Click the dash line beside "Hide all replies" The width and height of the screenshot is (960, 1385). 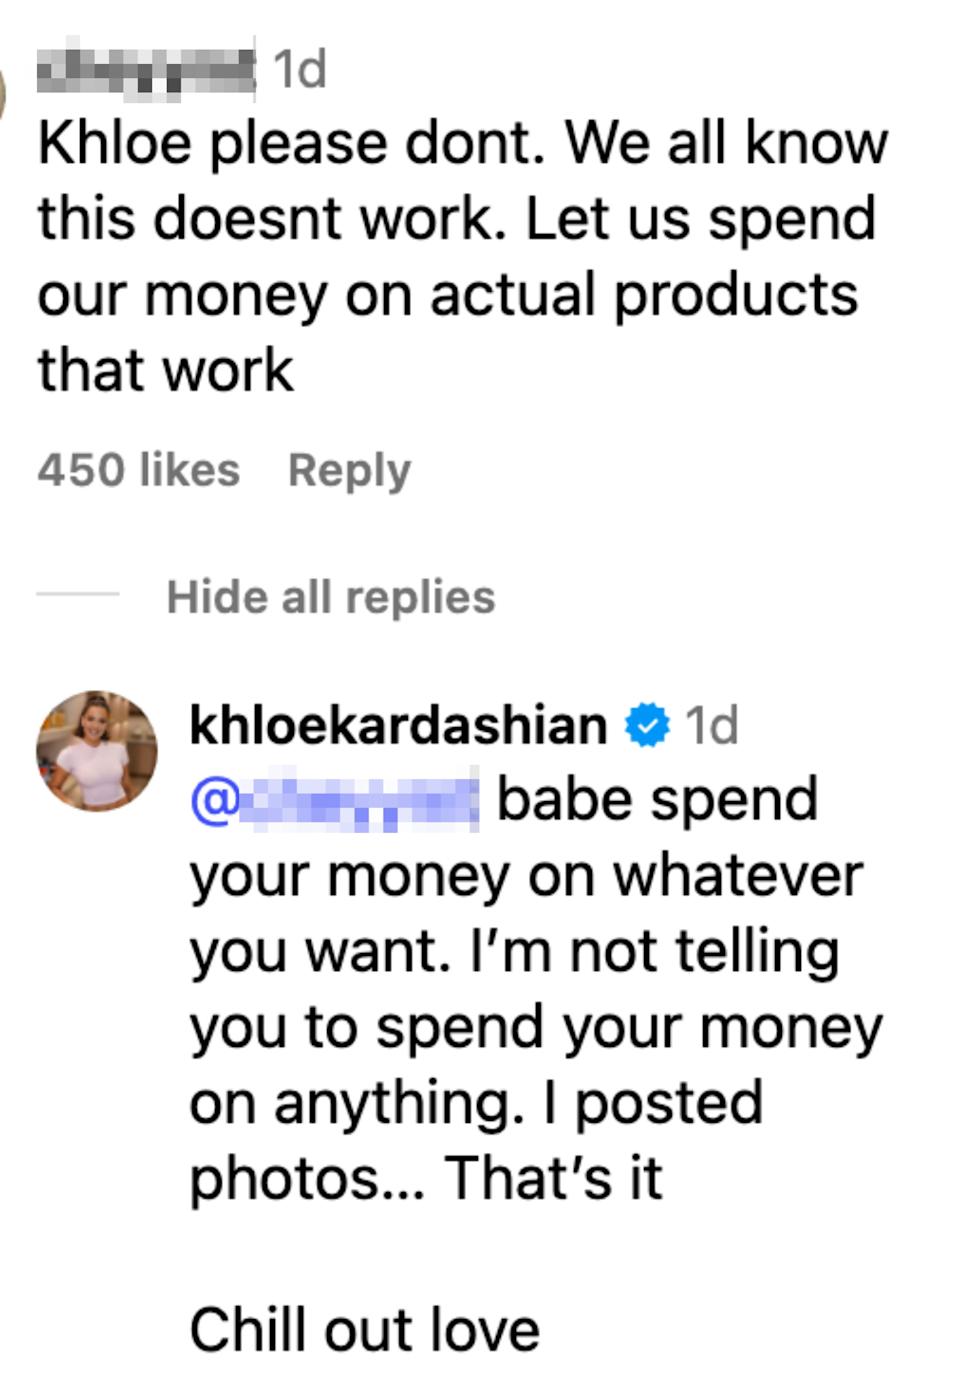click(x=78, y=594)
